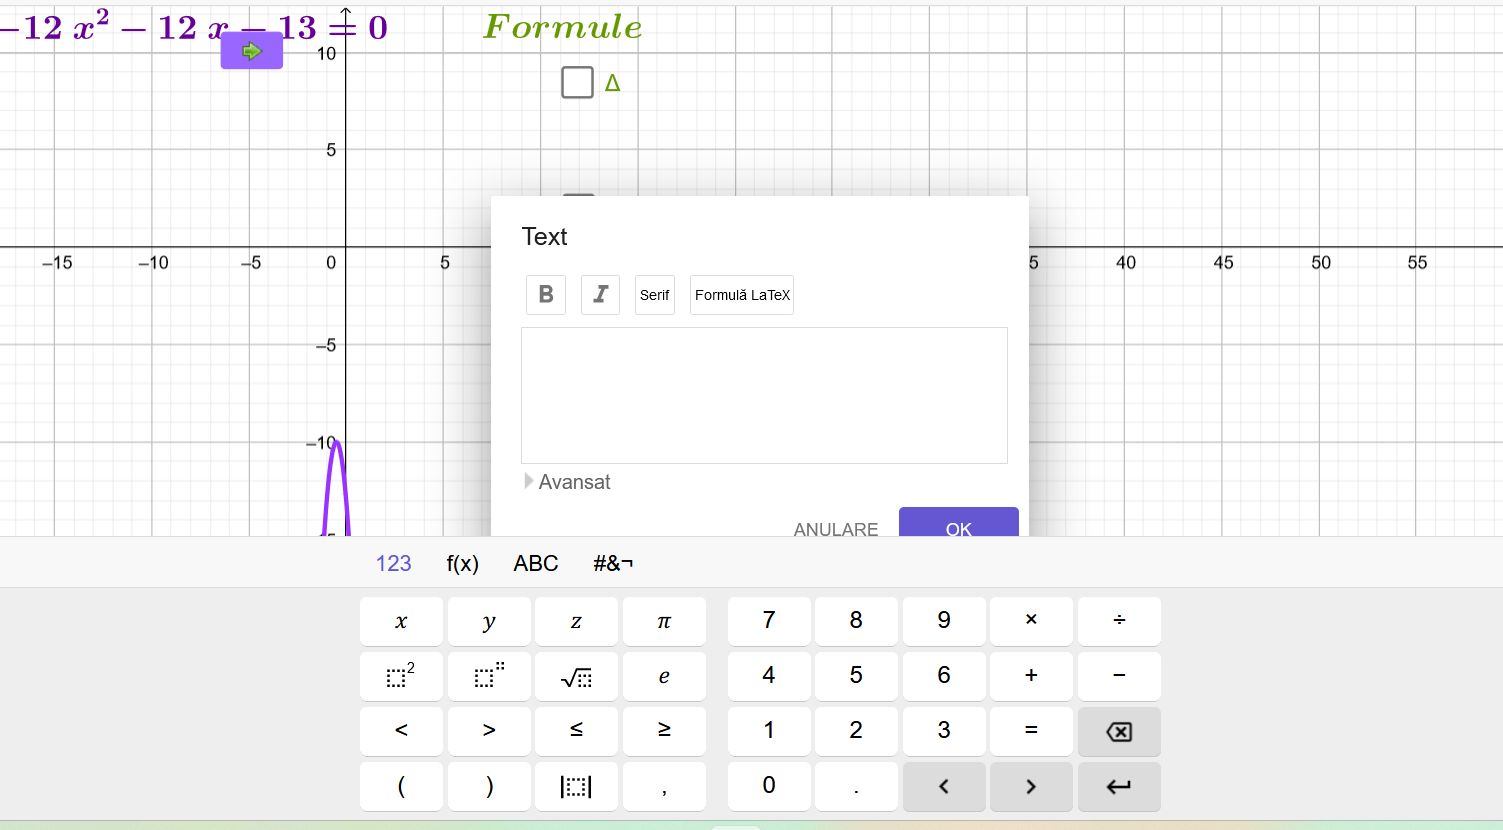Tap the number 4 key
The image size is (1503, 830).
tap(769, 676)
